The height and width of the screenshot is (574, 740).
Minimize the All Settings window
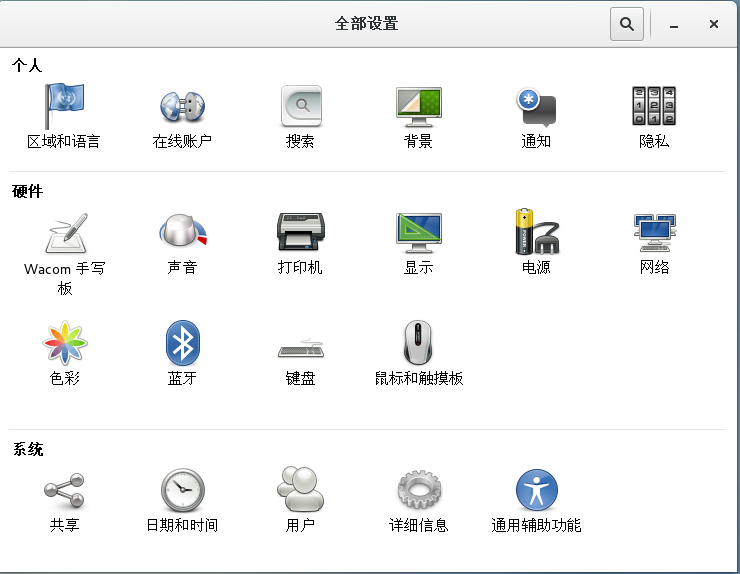coord(674,24)
